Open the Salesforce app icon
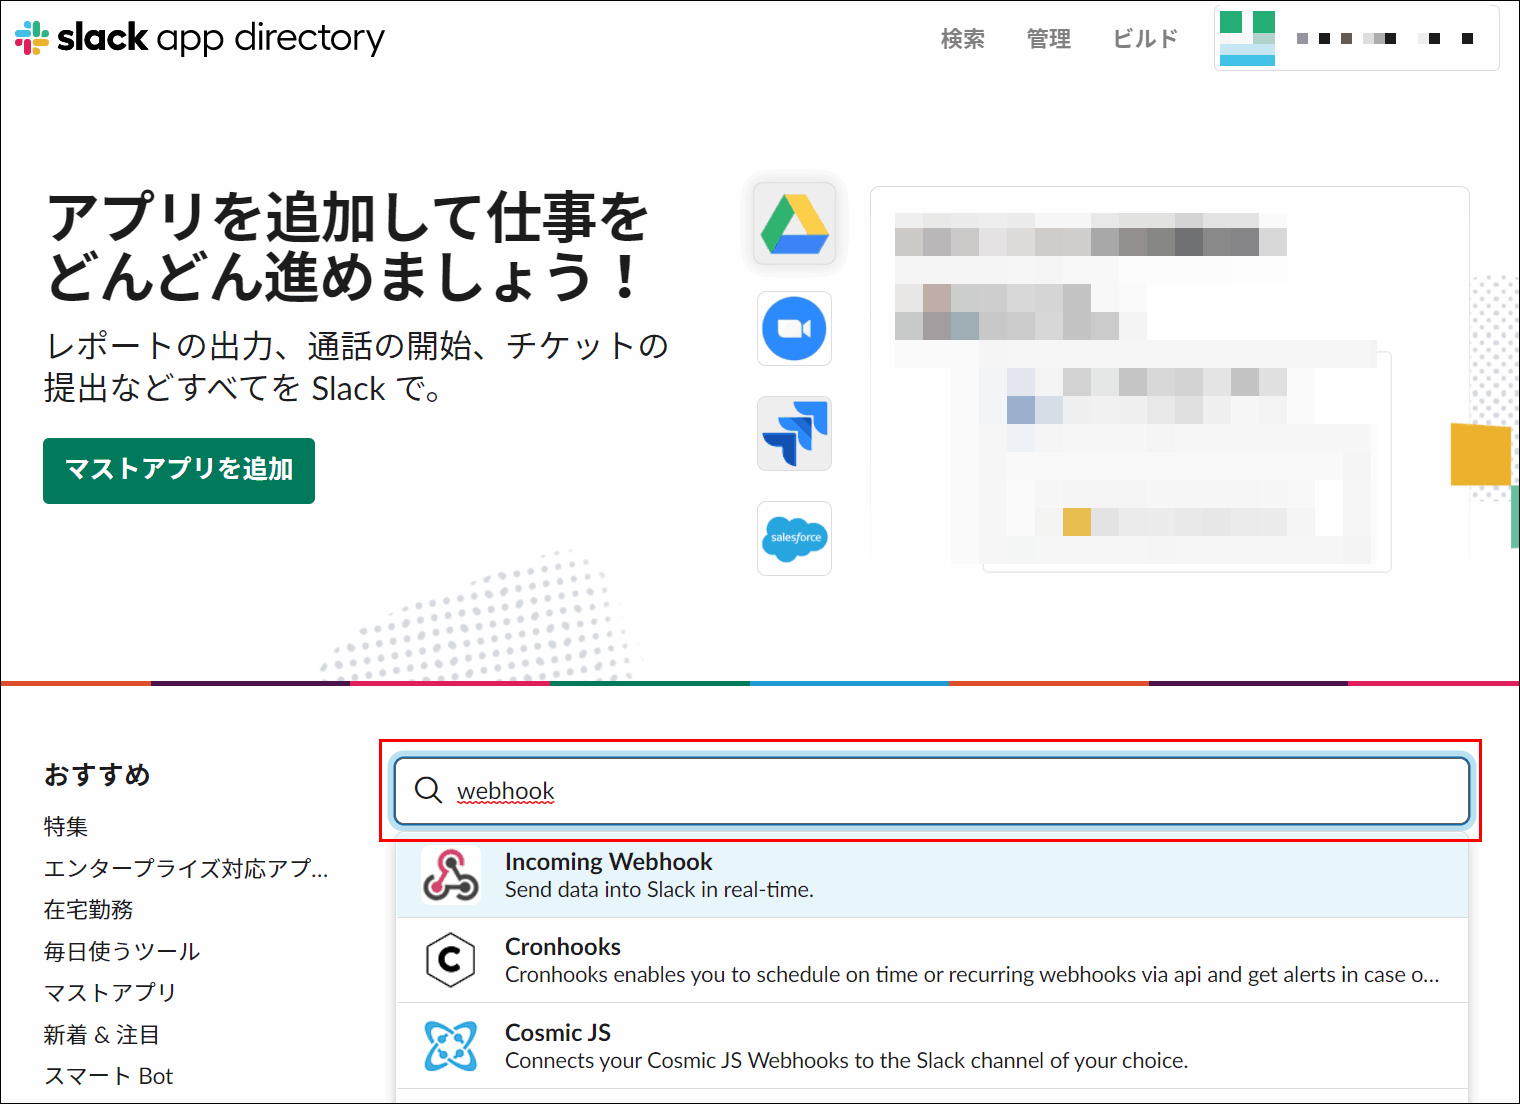Screen dimensions: 1520x1104 coord(794,538)
